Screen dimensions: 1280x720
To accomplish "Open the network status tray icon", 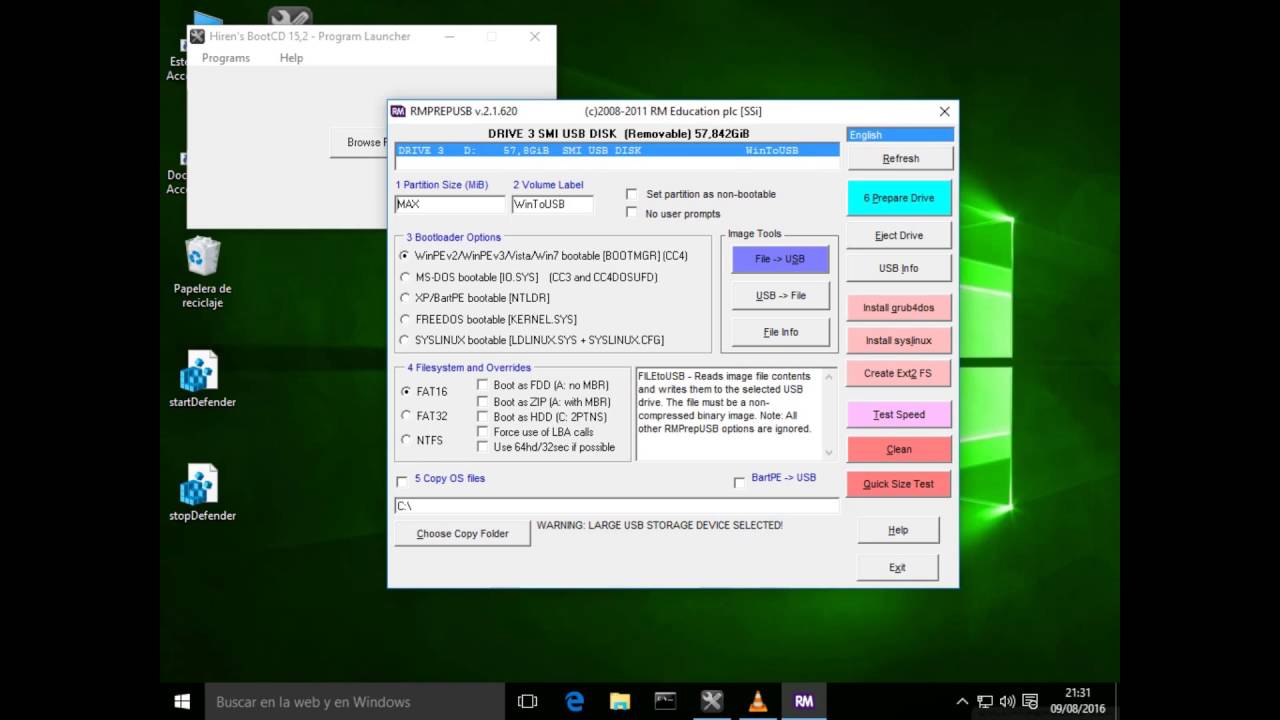I will 985,702.
